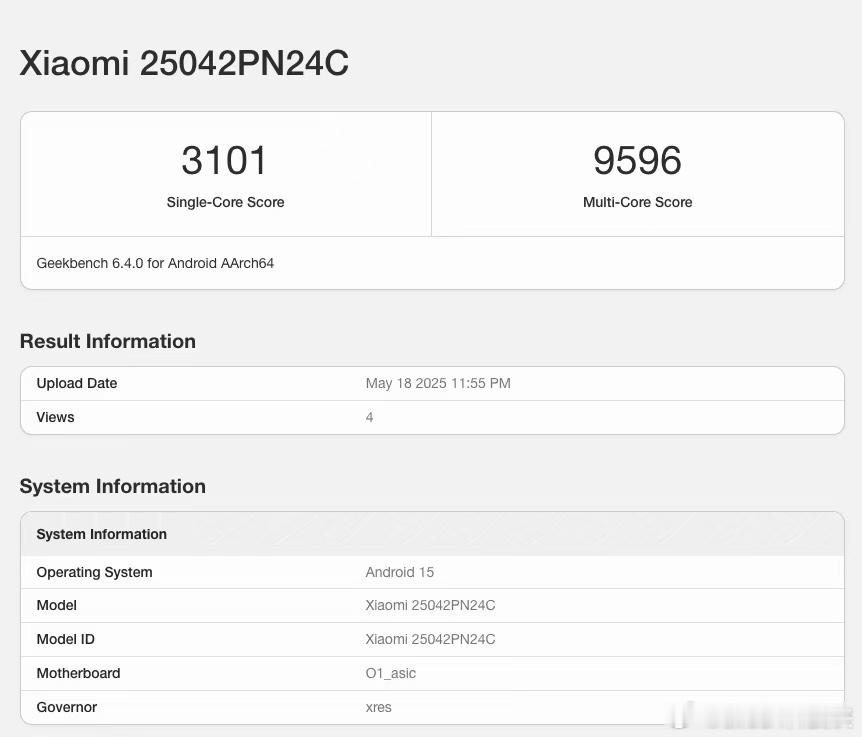This screenshot has width=862, height=737.
Task: Click the Model row label
Action: coord(57,606)
